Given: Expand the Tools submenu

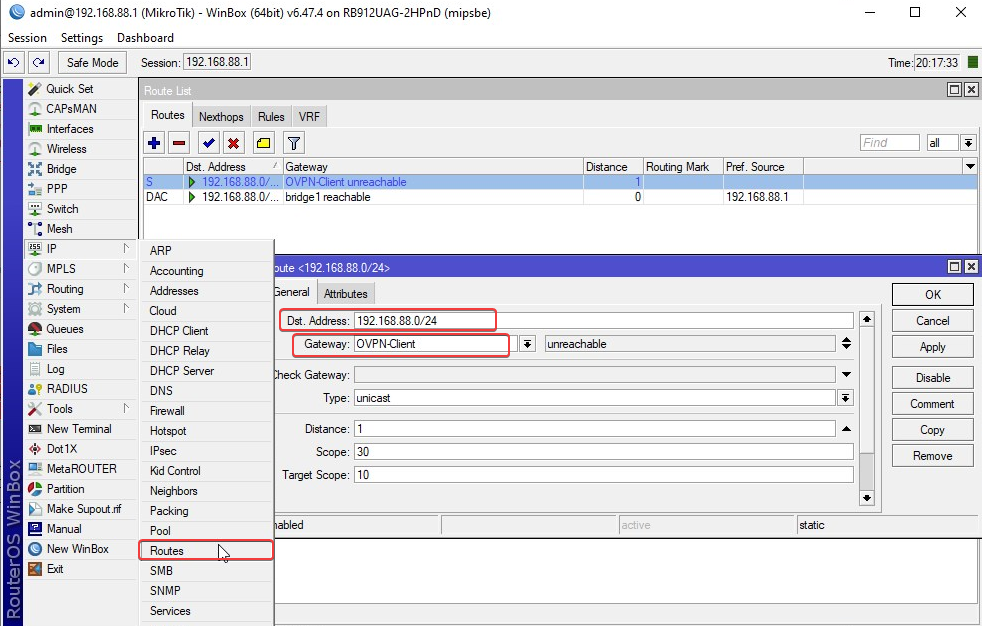Looking at the screenshot, I should pos(80,409).
